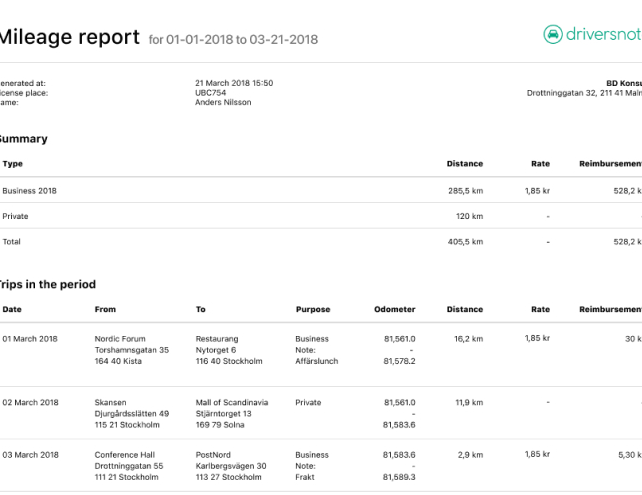Select odometer end value '81,589.3'

(x=399, y=477)
